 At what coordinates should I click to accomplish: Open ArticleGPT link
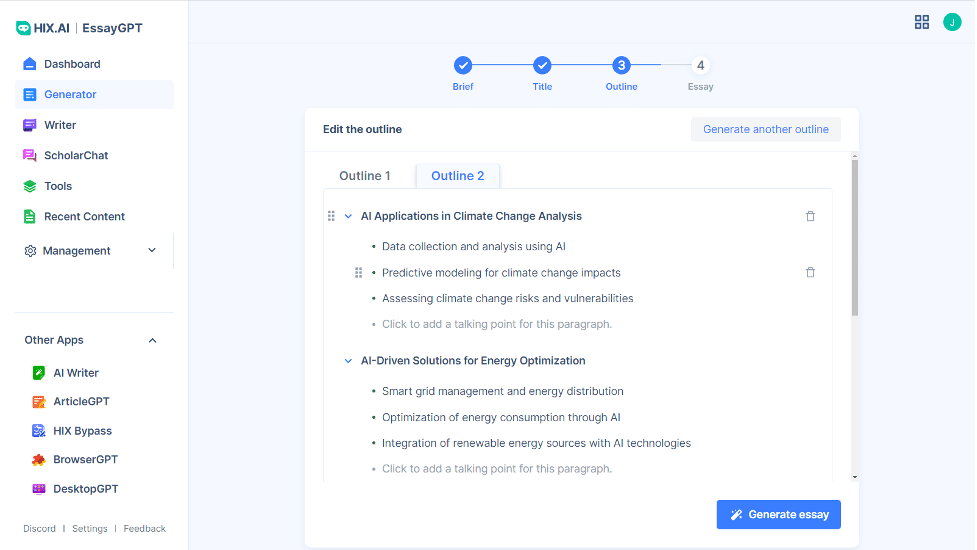[81, 402]
